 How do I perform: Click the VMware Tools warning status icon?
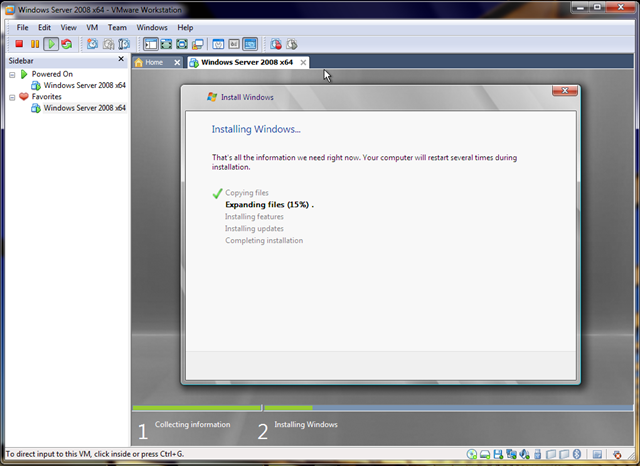(617, 454)
